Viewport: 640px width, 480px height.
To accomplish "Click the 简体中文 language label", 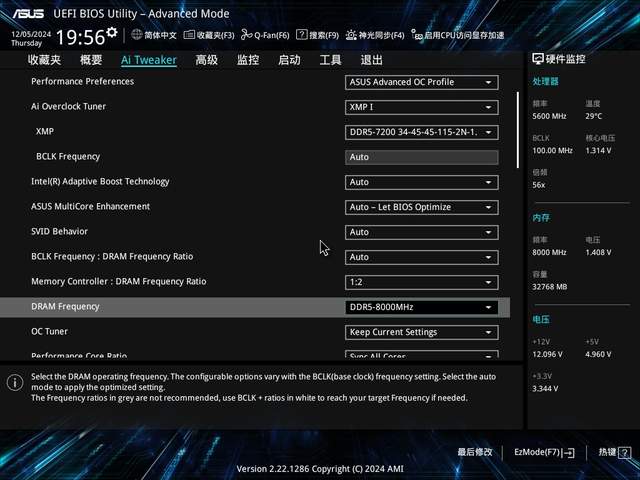I will pyautogui.click(x=160, y=35).
